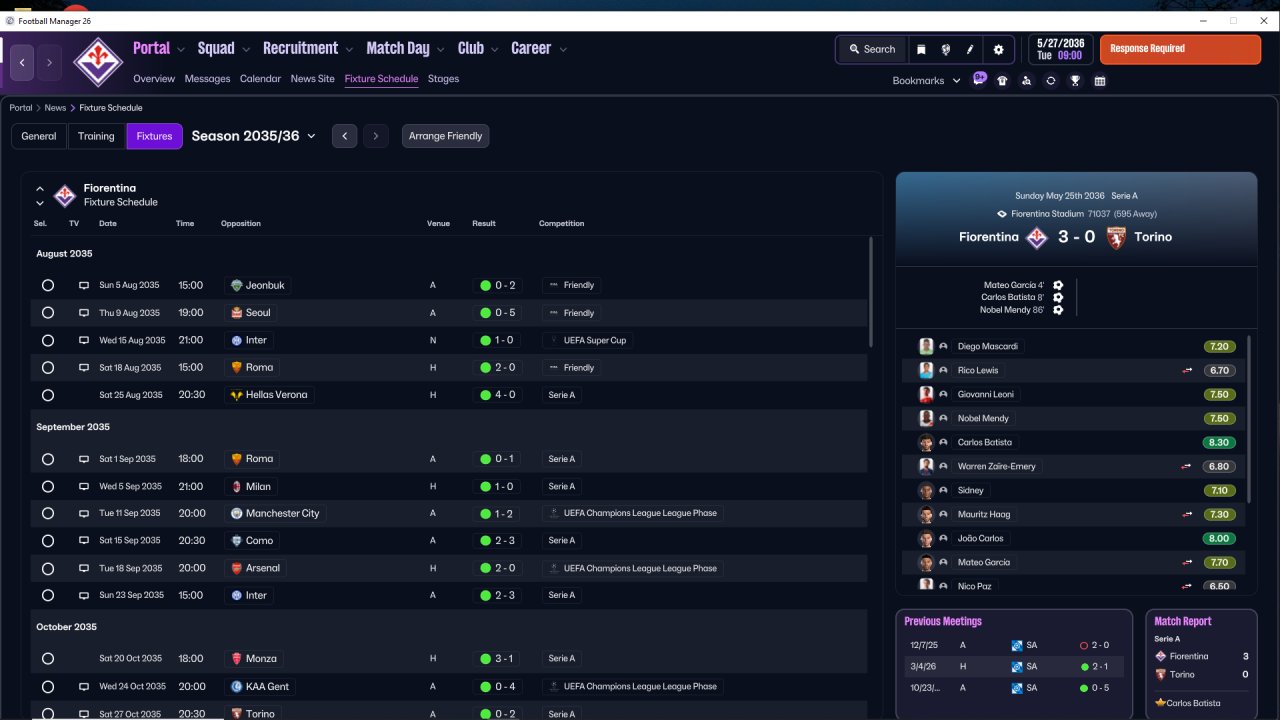
Task: Open the Season 2035/36 selector dropdown
Action: (254, 136)
